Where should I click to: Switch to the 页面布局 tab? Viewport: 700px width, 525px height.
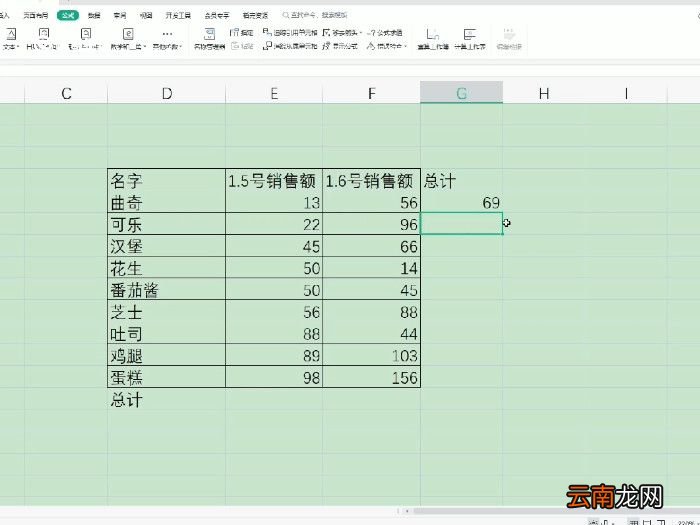click(36, 15)
